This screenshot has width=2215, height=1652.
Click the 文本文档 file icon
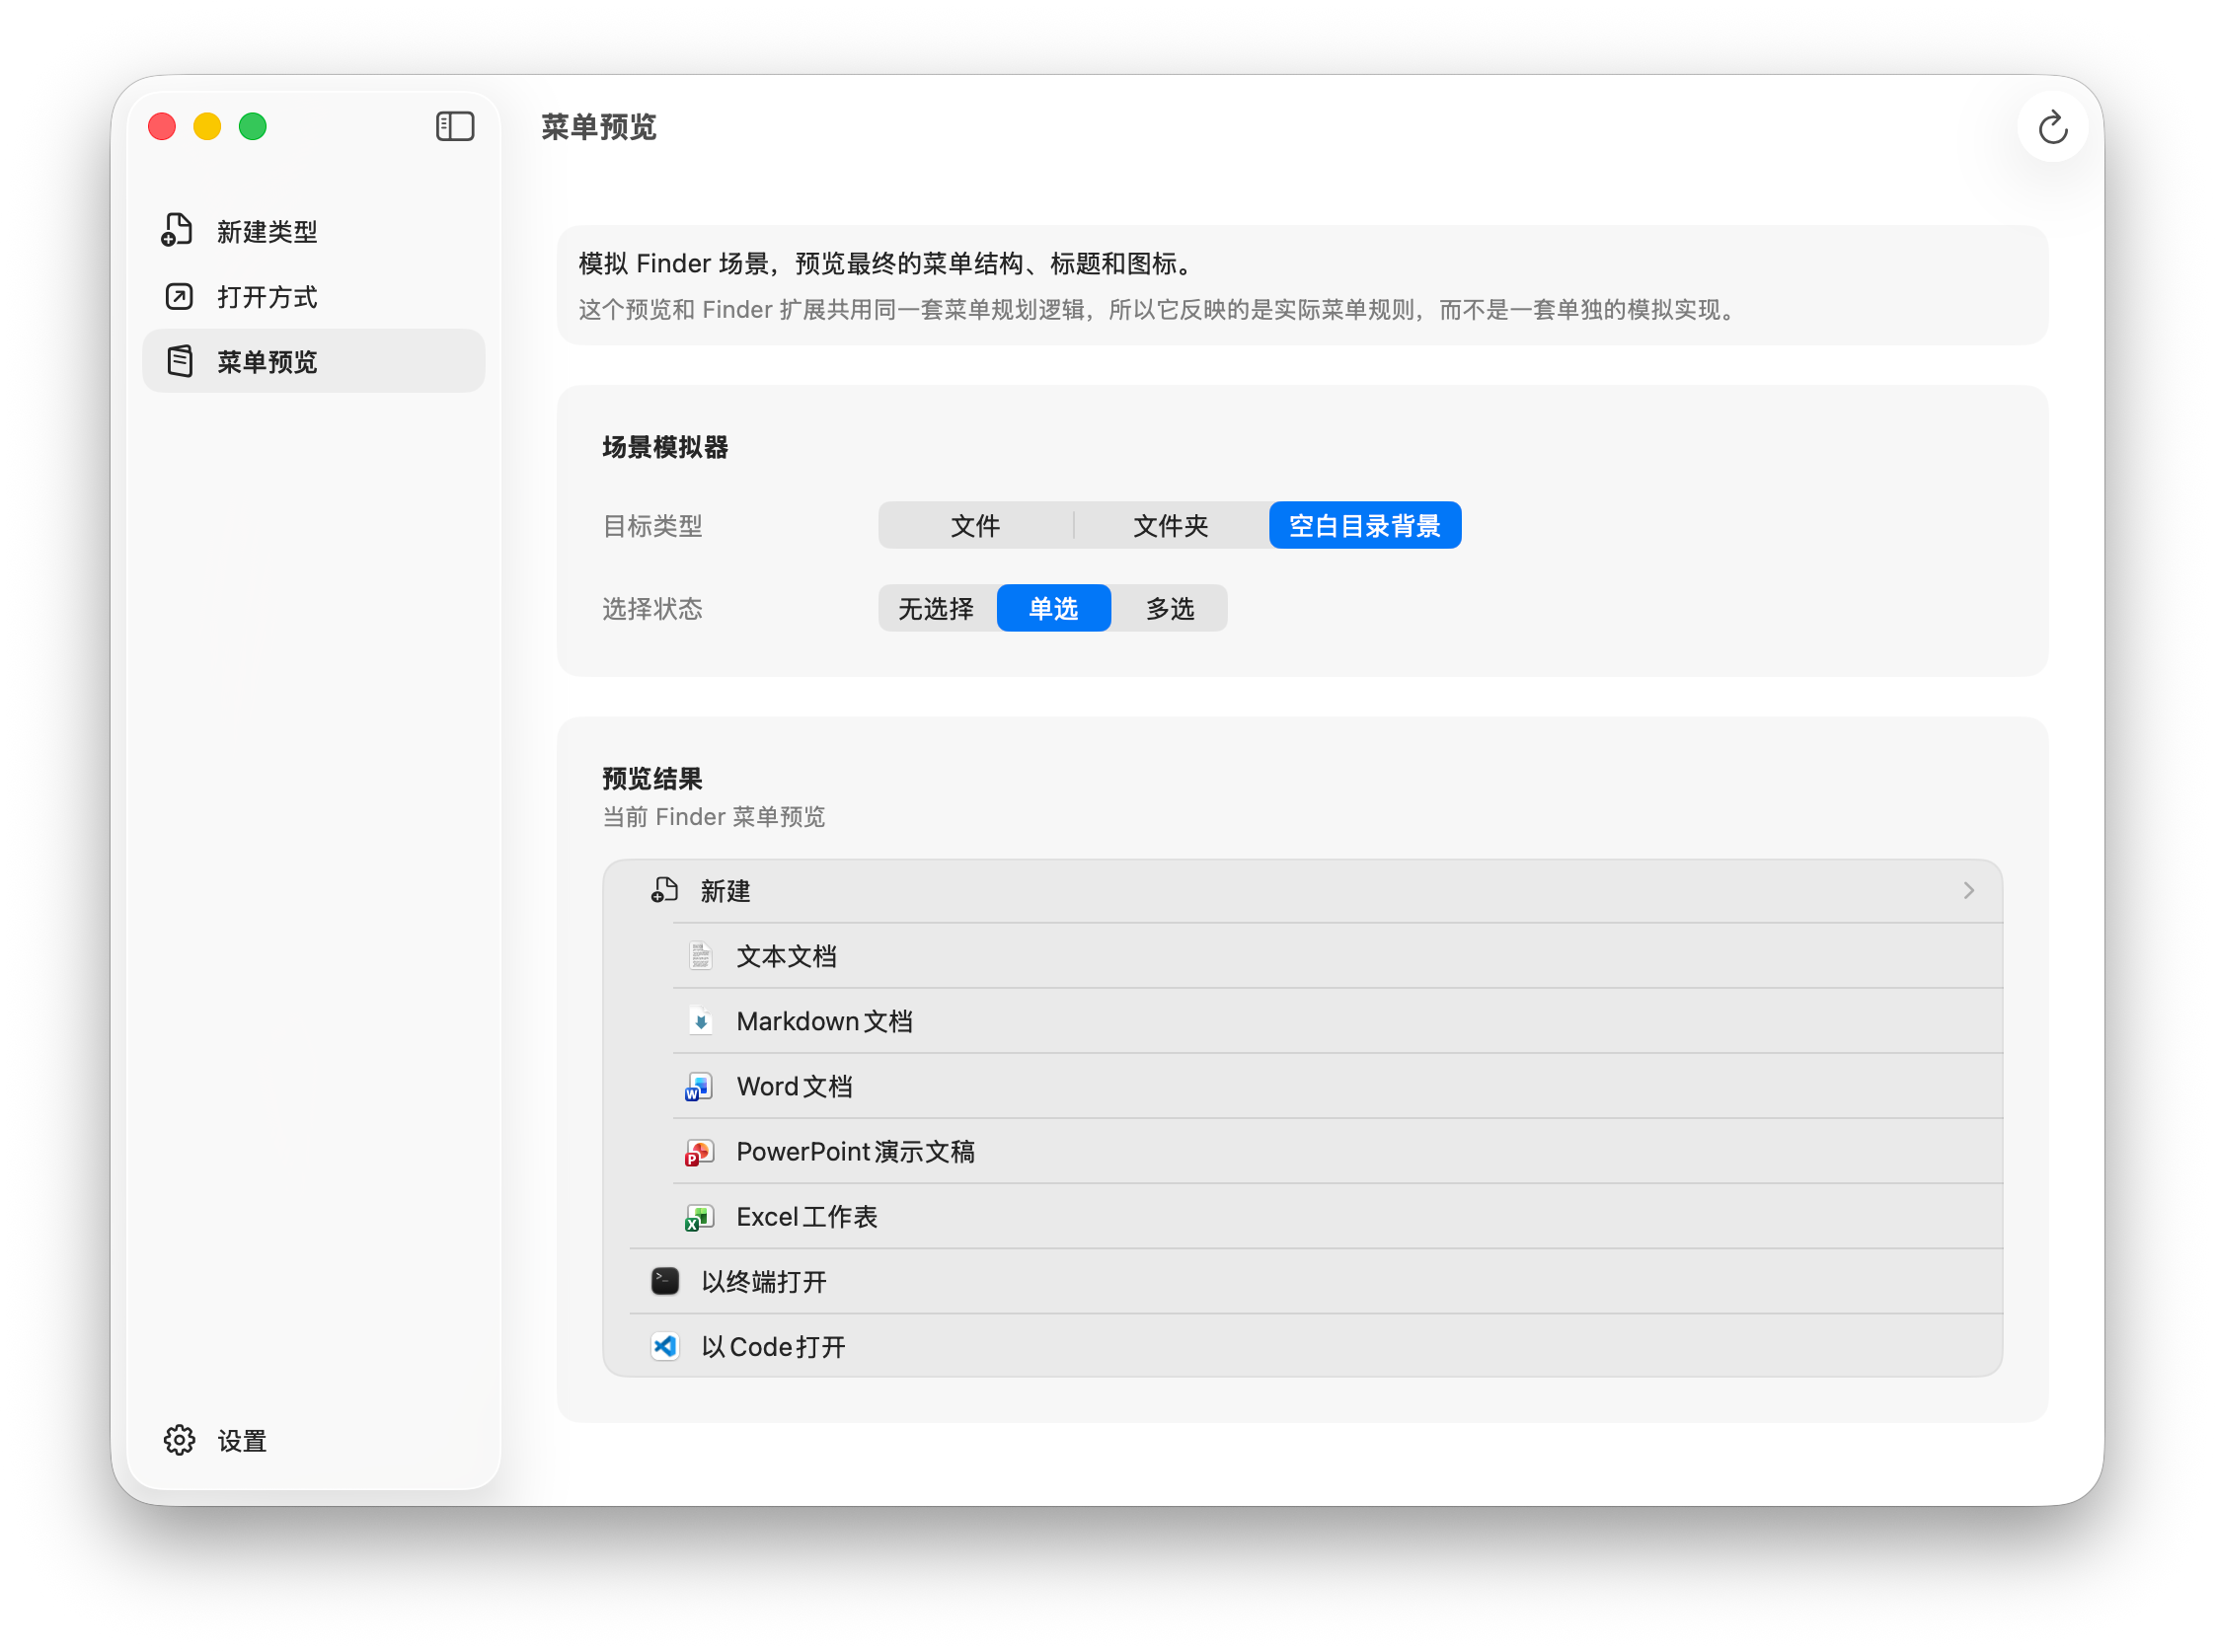(x=700, y=955)
